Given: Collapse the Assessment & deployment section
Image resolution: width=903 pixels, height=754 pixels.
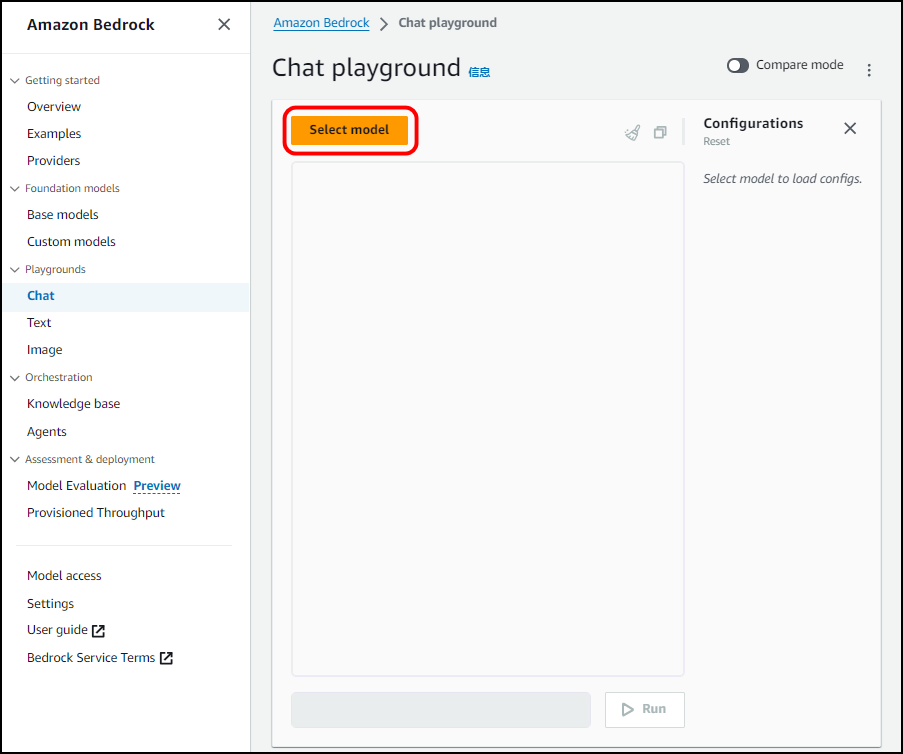Looking at the screenshot, I should (15, 460).
